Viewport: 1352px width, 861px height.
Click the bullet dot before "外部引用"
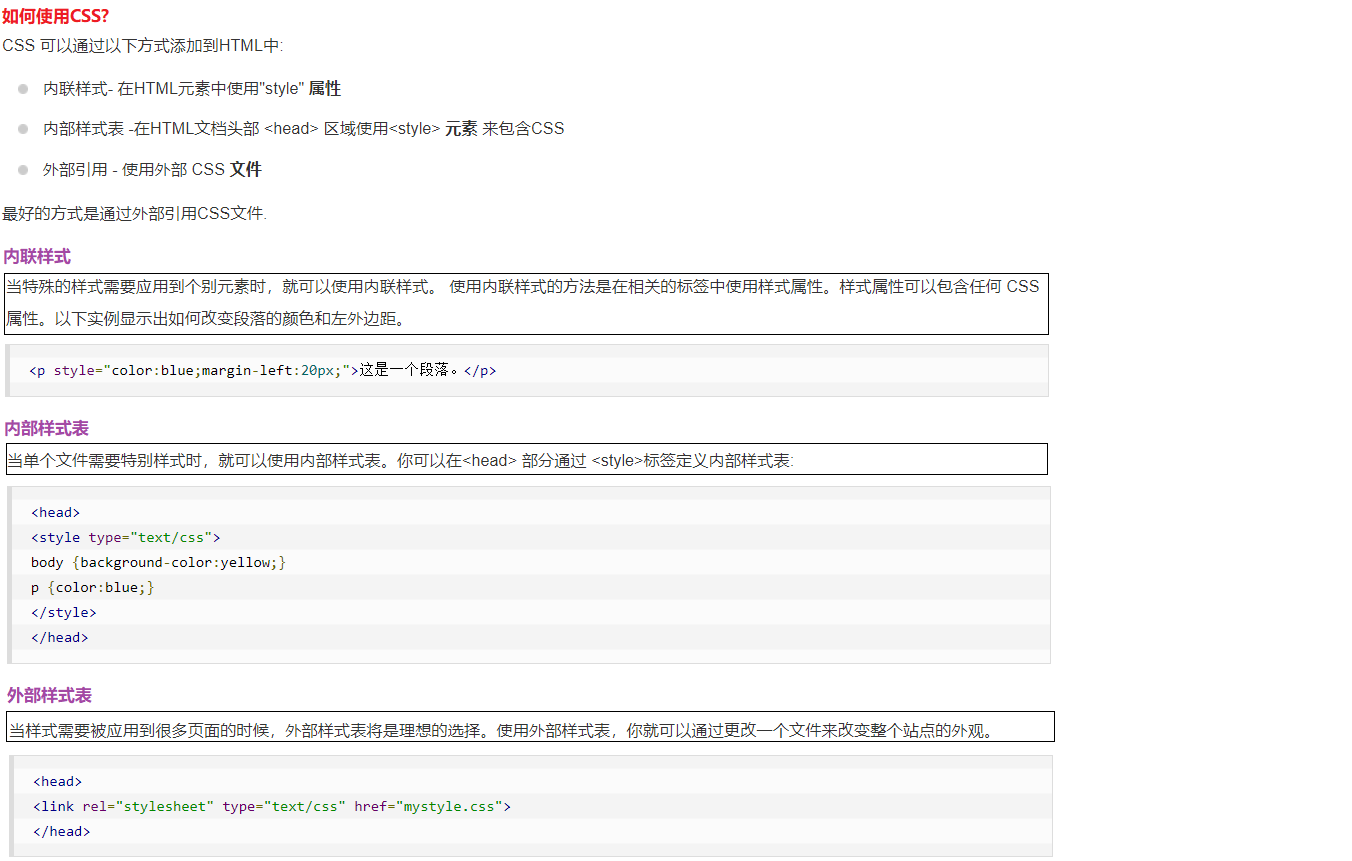point(23,170)
